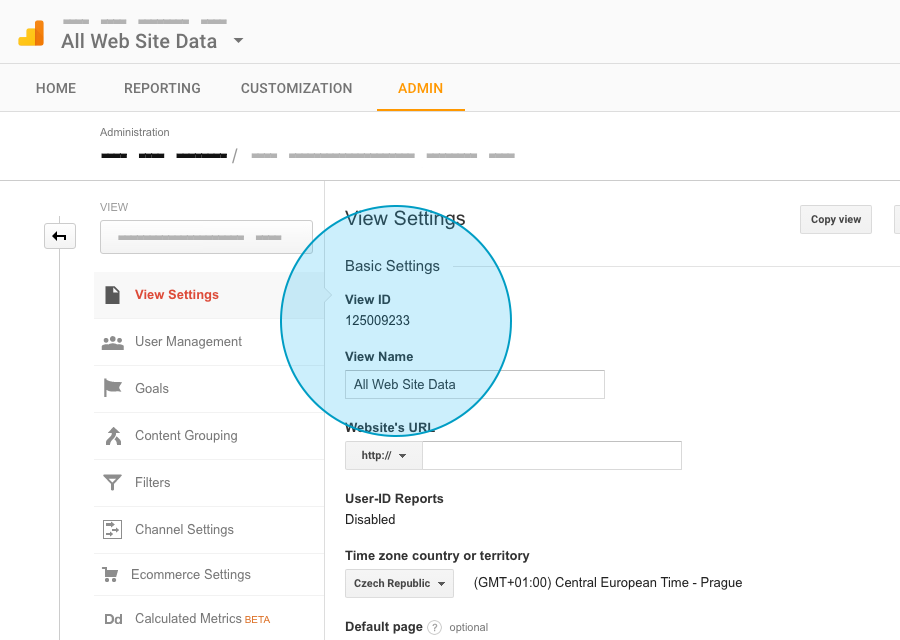Open Ecommerce Settings in sidebar
Viewport: 900px width, 640px height.
(x=209, y=575)
